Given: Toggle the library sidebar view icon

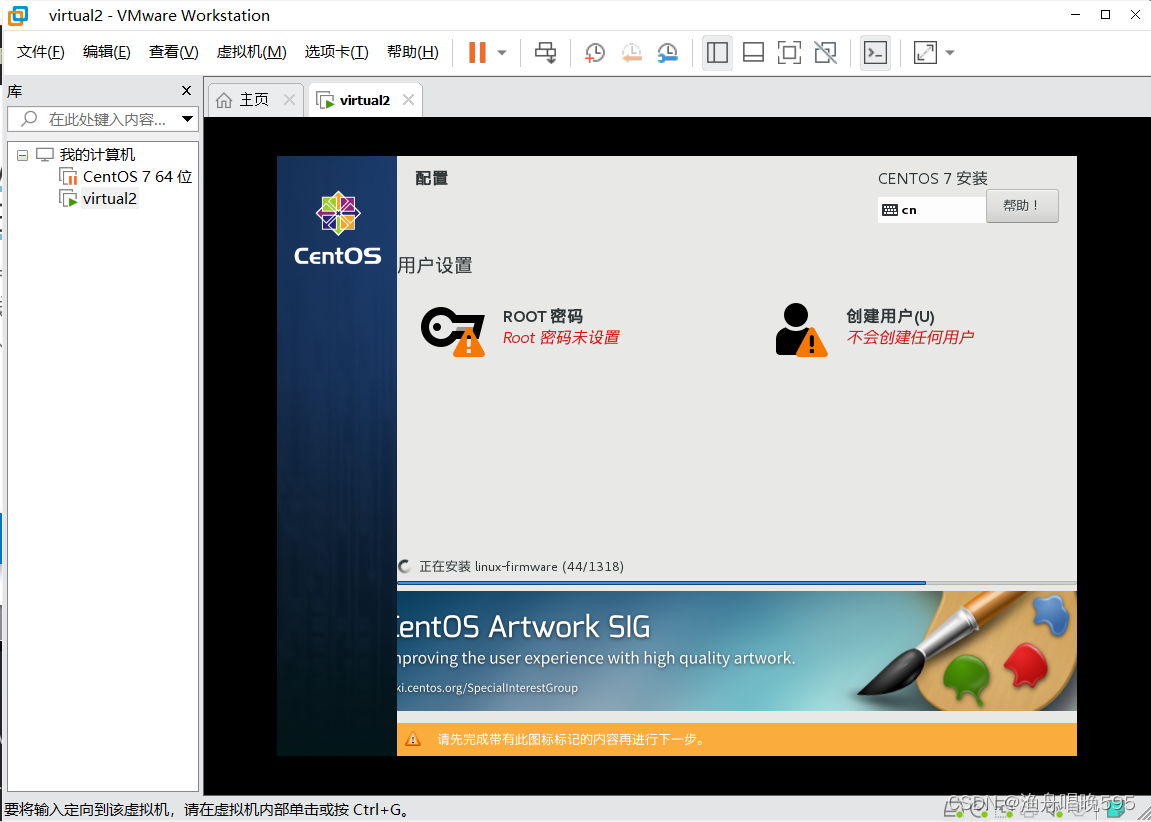Looking at the screenshot, I should point(717,53).
